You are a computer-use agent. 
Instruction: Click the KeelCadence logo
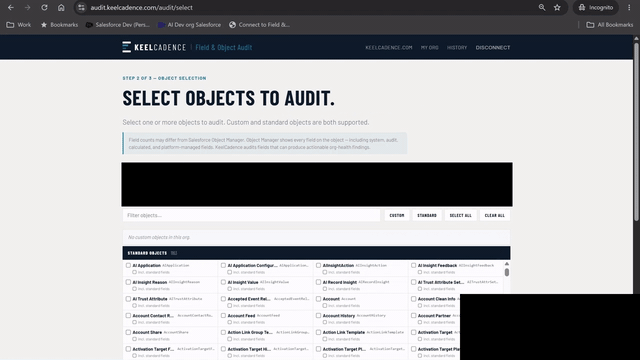pos(154,47)
